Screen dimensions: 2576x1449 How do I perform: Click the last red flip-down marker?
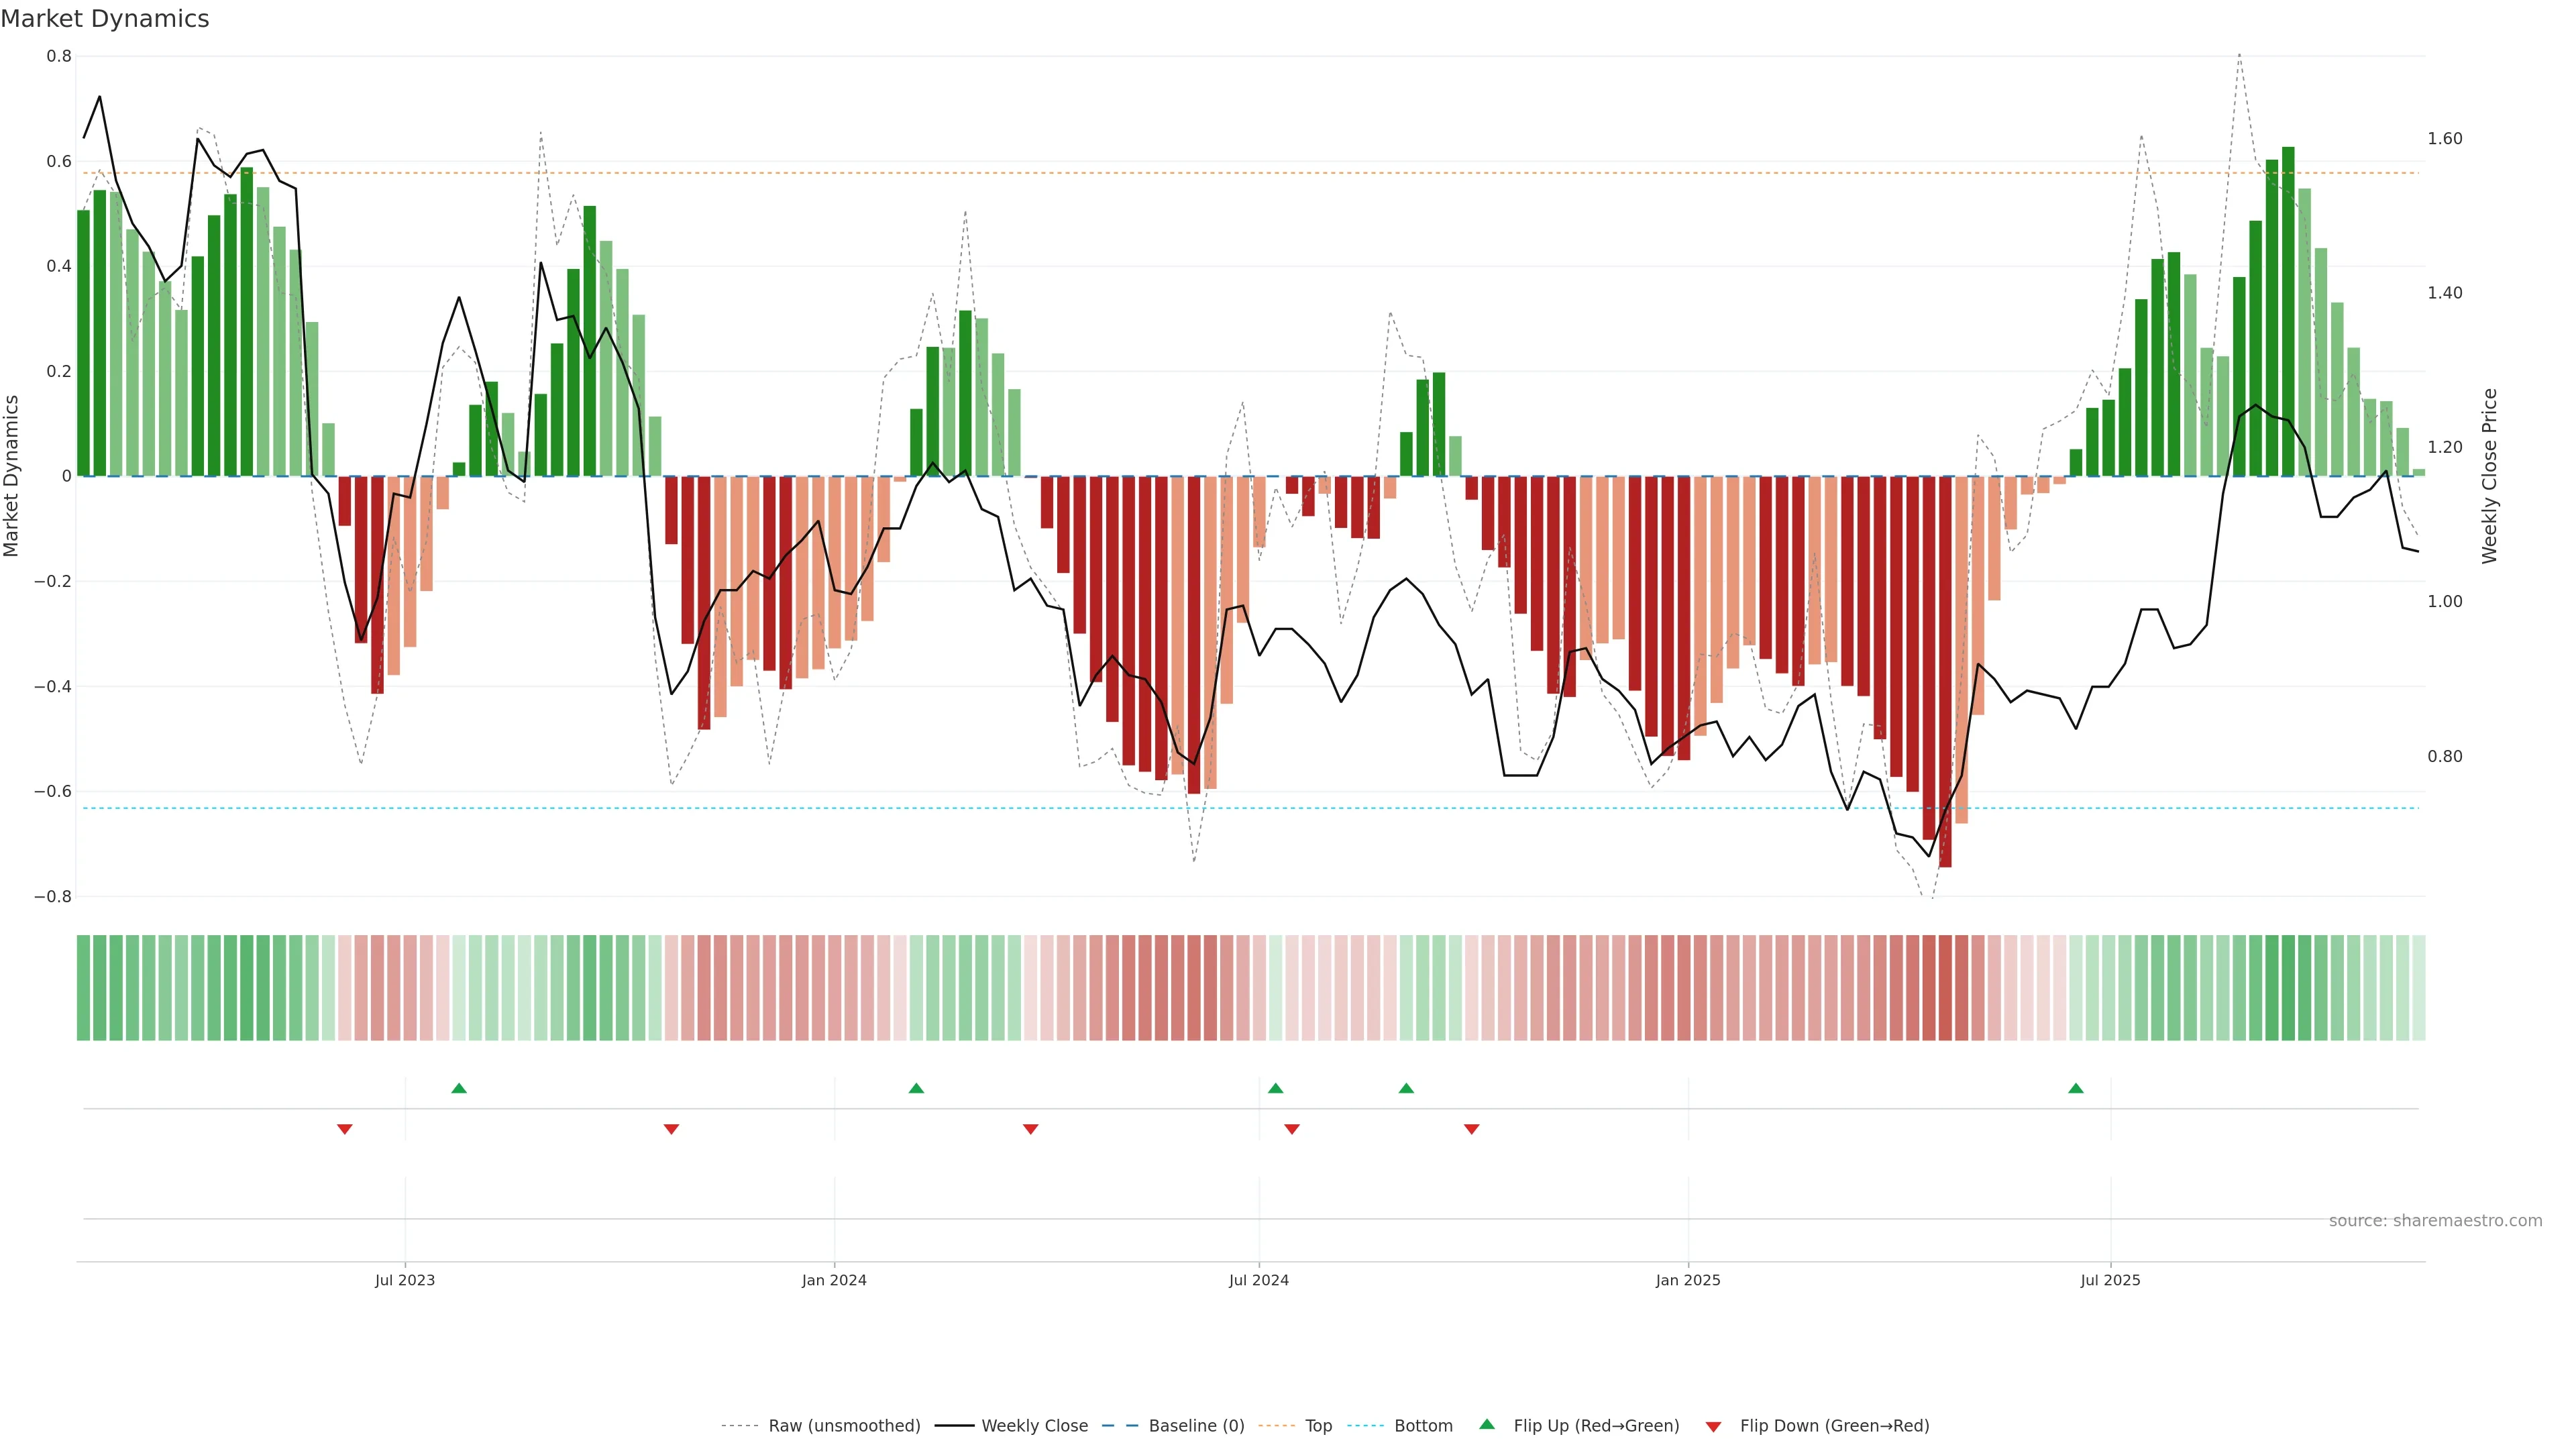click(x=1471, y=1129)
